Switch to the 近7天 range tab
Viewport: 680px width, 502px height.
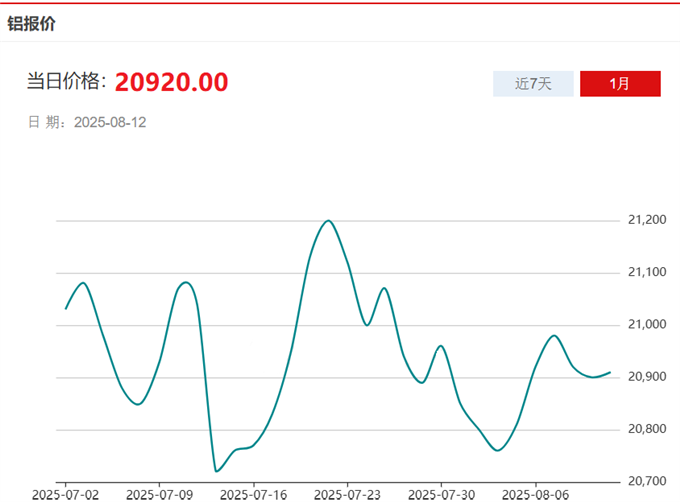pos(533,84)
